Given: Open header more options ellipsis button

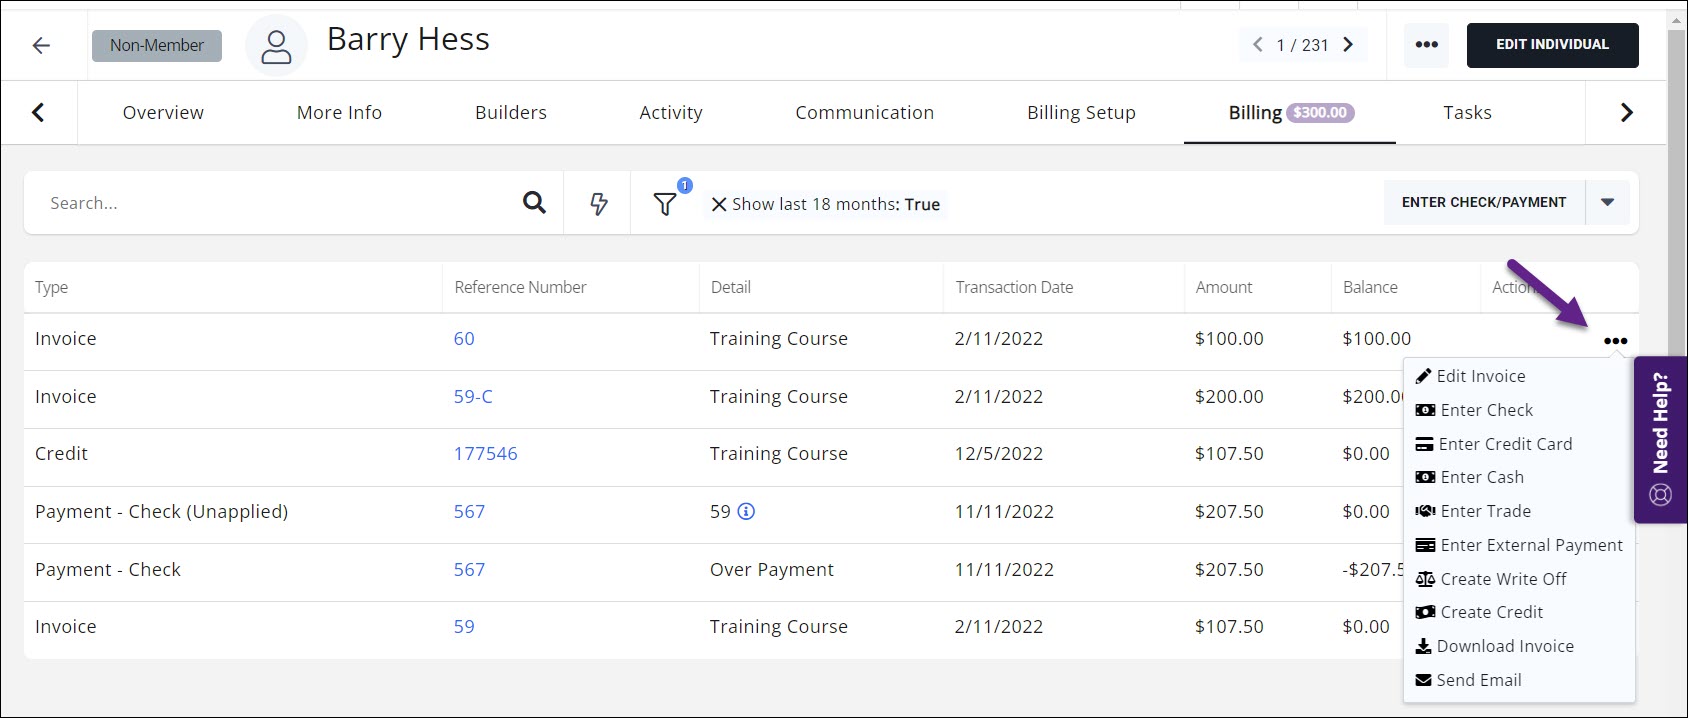Looking at the screenshot, I should click(1427, 45).
